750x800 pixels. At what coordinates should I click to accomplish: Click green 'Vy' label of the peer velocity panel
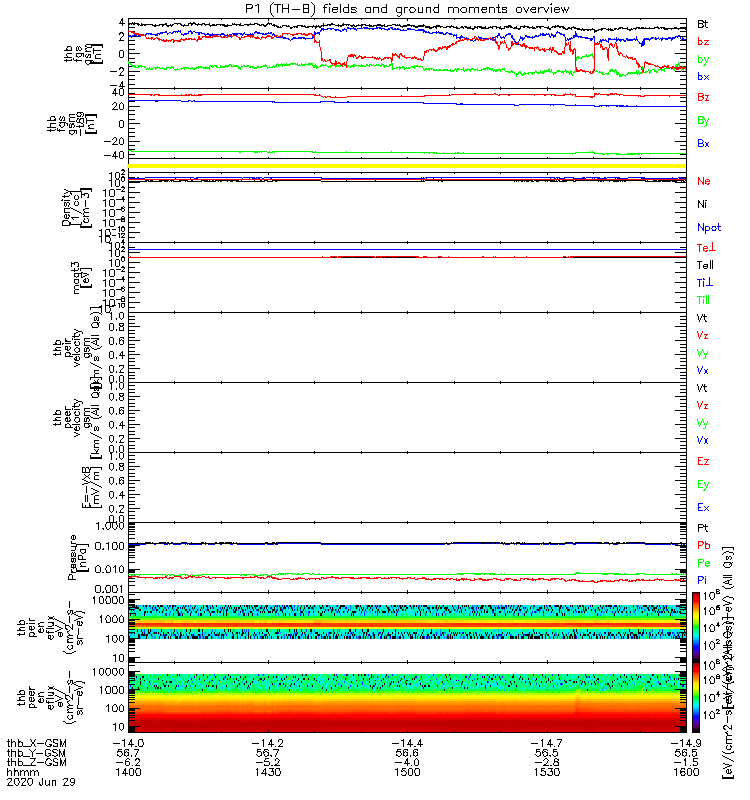pos(702,423)
